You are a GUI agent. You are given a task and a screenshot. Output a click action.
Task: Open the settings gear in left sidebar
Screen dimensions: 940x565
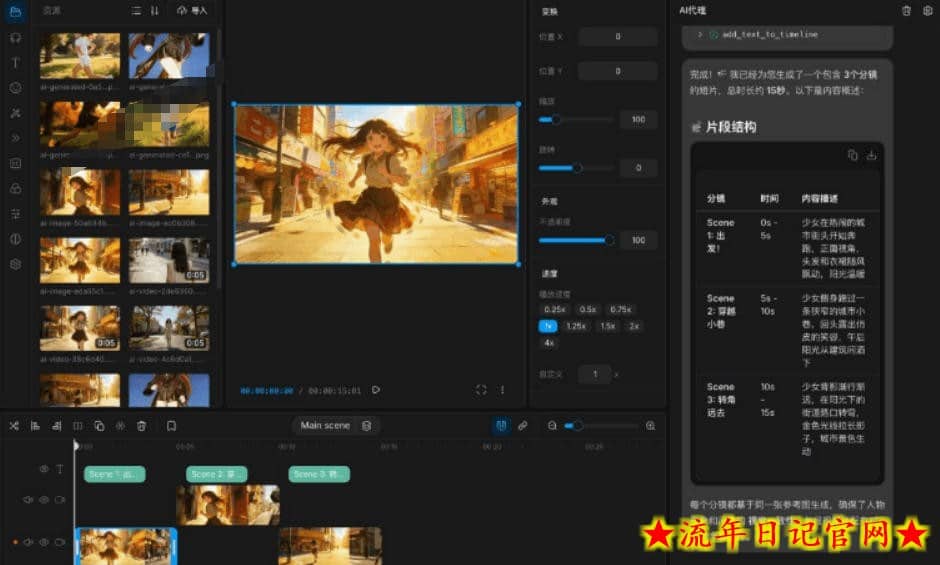[16, 264]
